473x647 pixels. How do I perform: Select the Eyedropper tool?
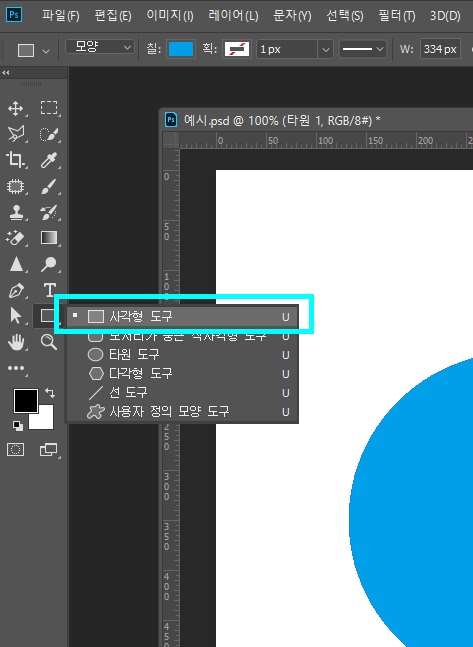pyautogui.click(x=49, y=160)
